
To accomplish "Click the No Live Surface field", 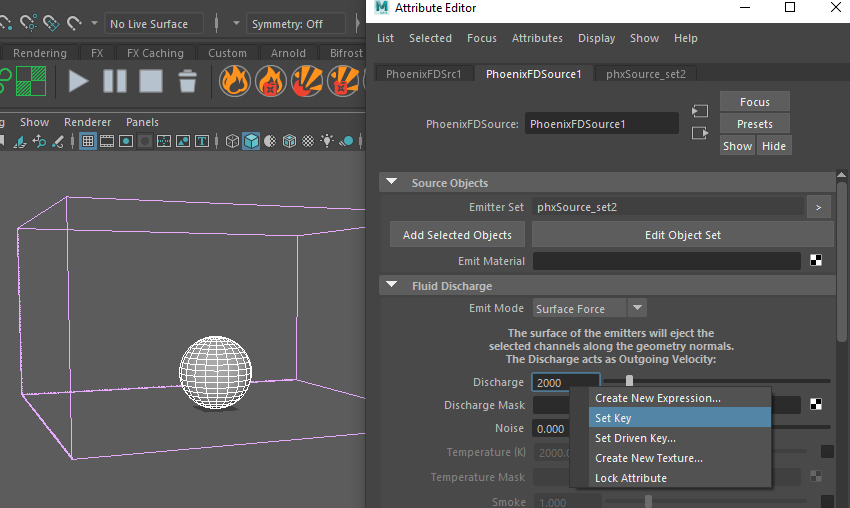I will coord(154,24).
